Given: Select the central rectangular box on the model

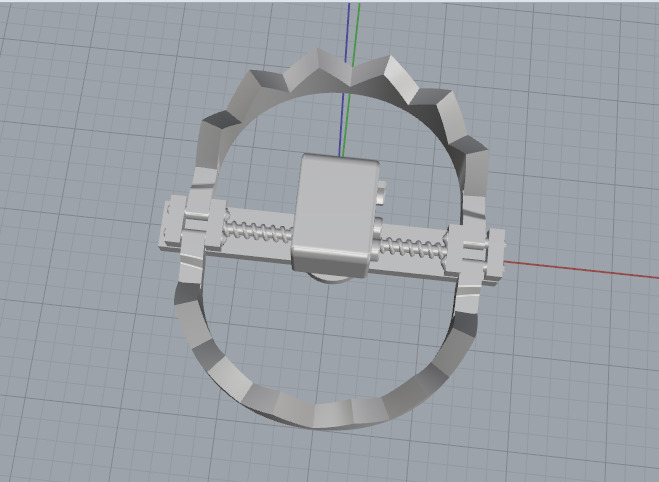Looking at the screenshot, I should (x=334, y=214).
